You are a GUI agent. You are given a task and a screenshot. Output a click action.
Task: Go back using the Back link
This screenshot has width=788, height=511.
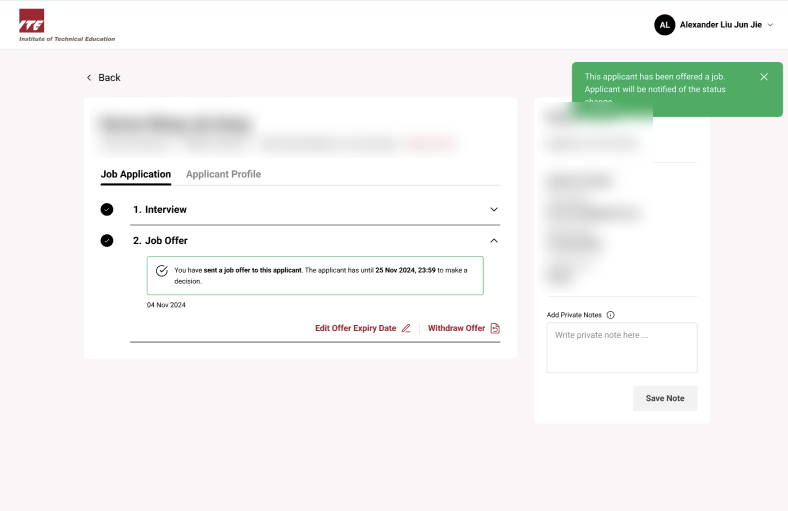click(x=103, y=77)
